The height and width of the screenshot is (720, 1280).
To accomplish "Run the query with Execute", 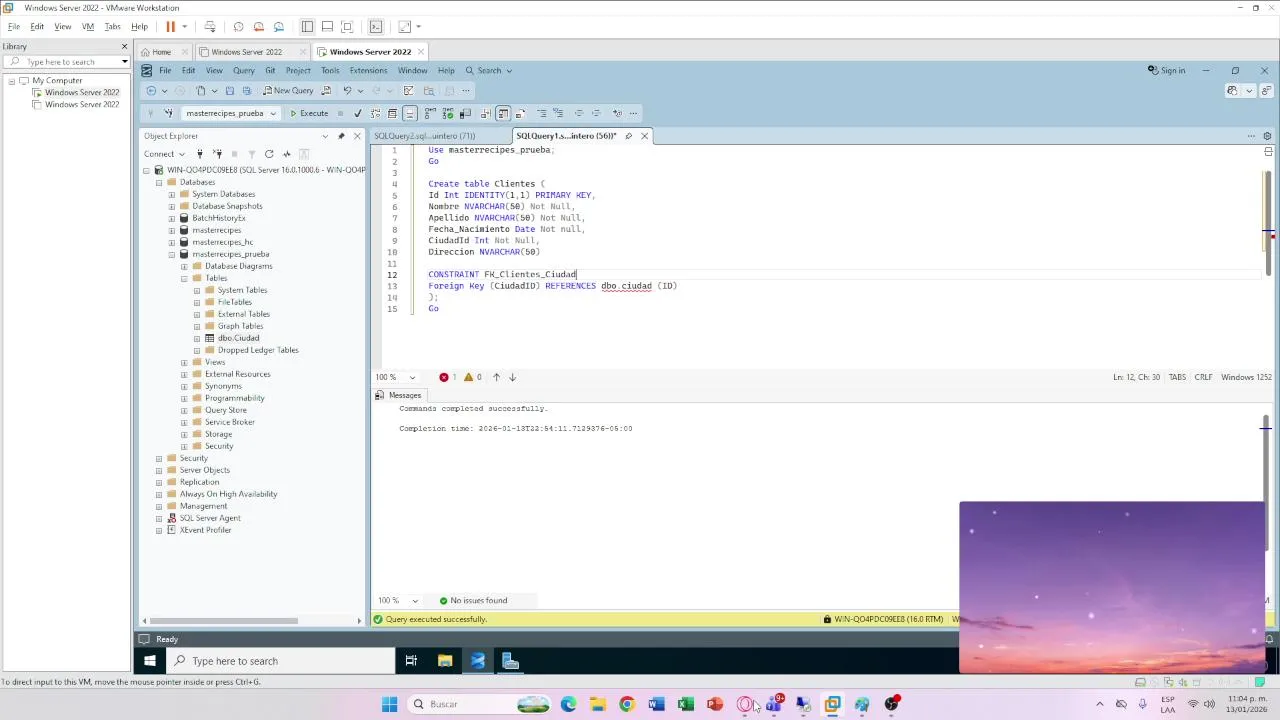I will coord(309,113).
